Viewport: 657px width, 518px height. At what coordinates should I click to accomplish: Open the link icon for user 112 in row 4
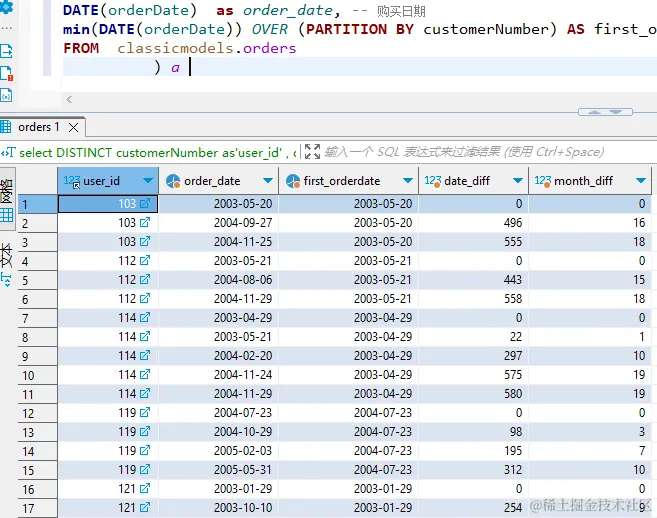(145, 261)
